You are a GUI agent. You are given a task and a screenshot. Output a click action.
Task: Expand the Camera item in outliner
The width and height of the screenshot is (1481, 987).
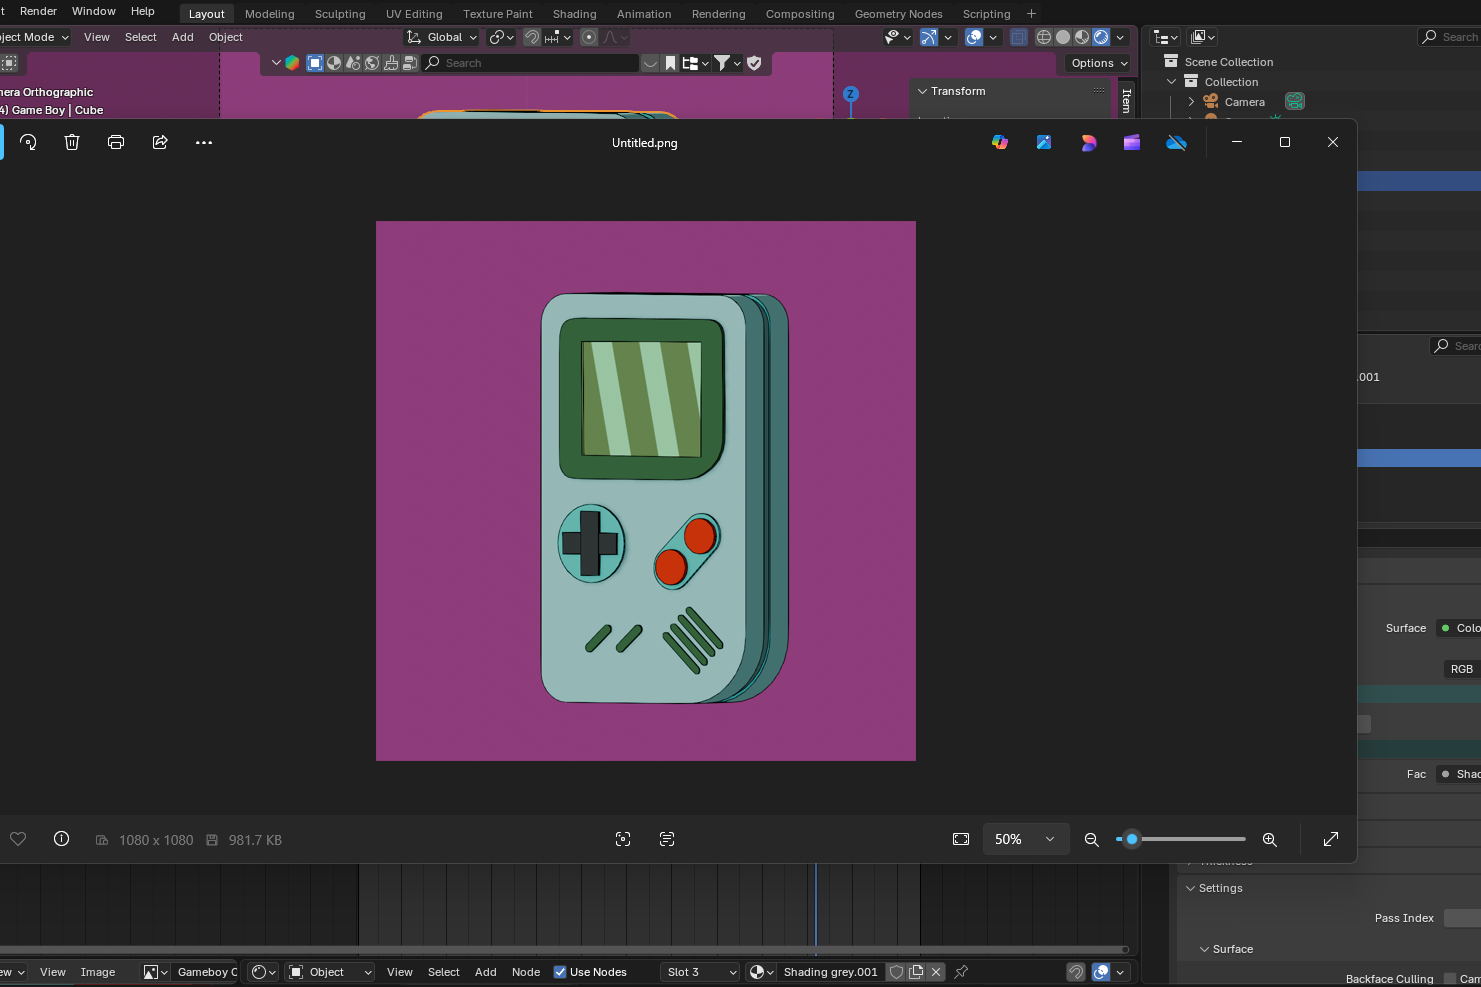tap(1191, 102)
